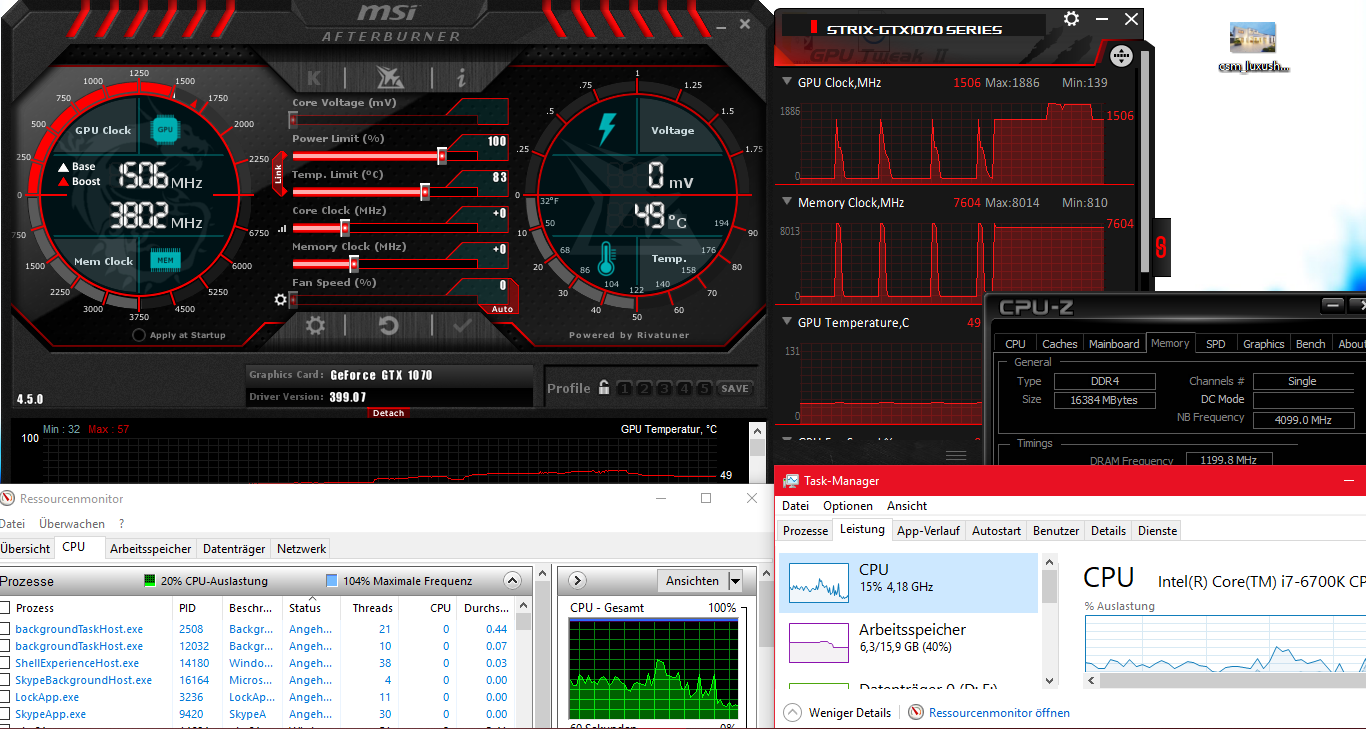Select the Arbeitsspeicher item in the Leistung list
The width and height of the screenshot is (1366, 729).
click(909, 641)
